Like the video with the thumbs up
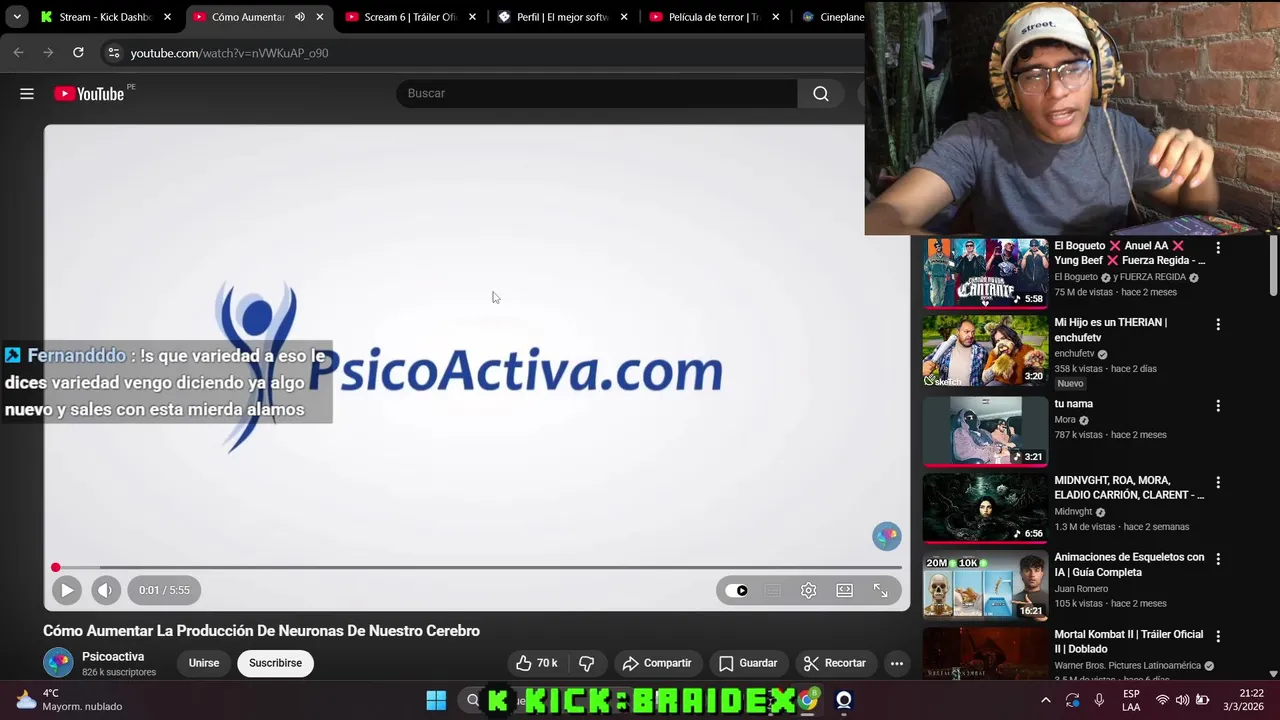Image resolution: width=1280 pixels, height=720 pixels. point(537,663)
